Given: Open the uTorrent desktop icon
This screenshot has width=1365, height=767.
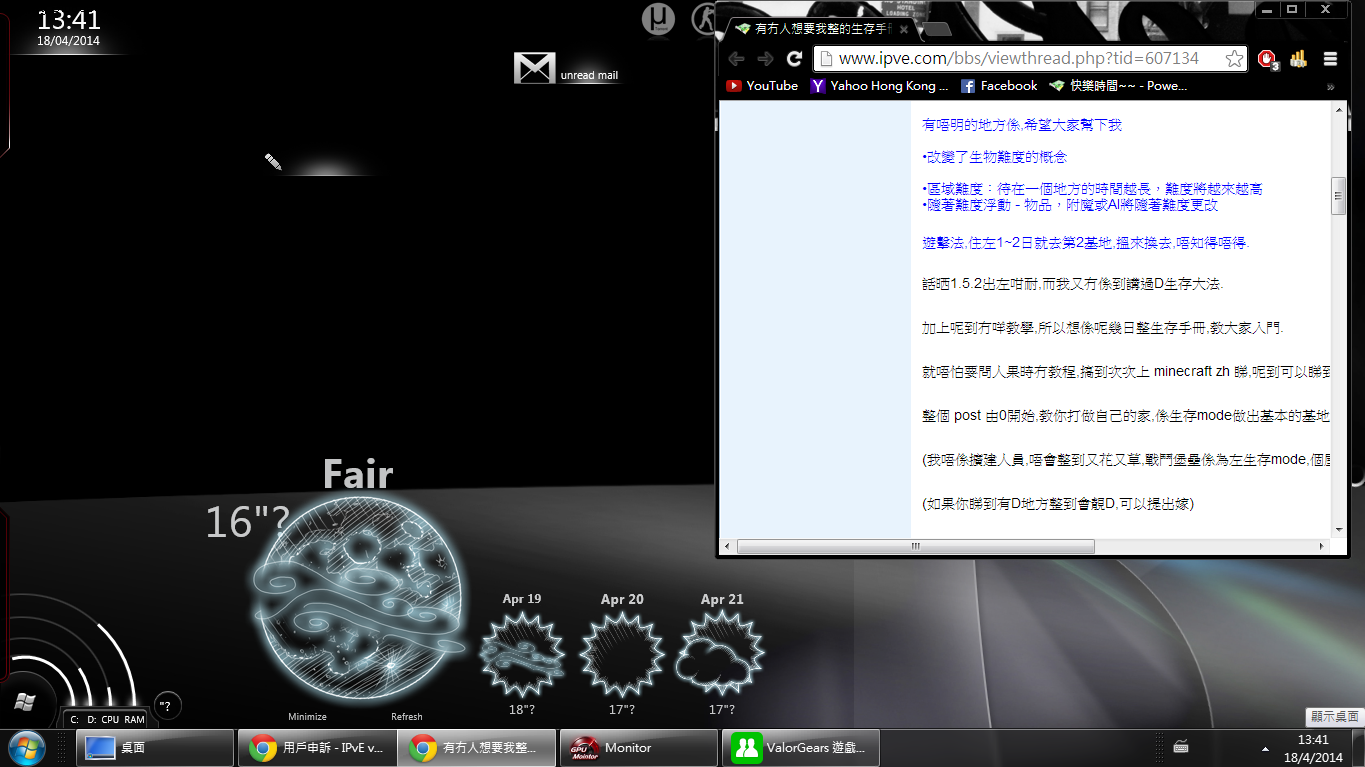Looking at the screenshot, I should [x=657, y=18].
